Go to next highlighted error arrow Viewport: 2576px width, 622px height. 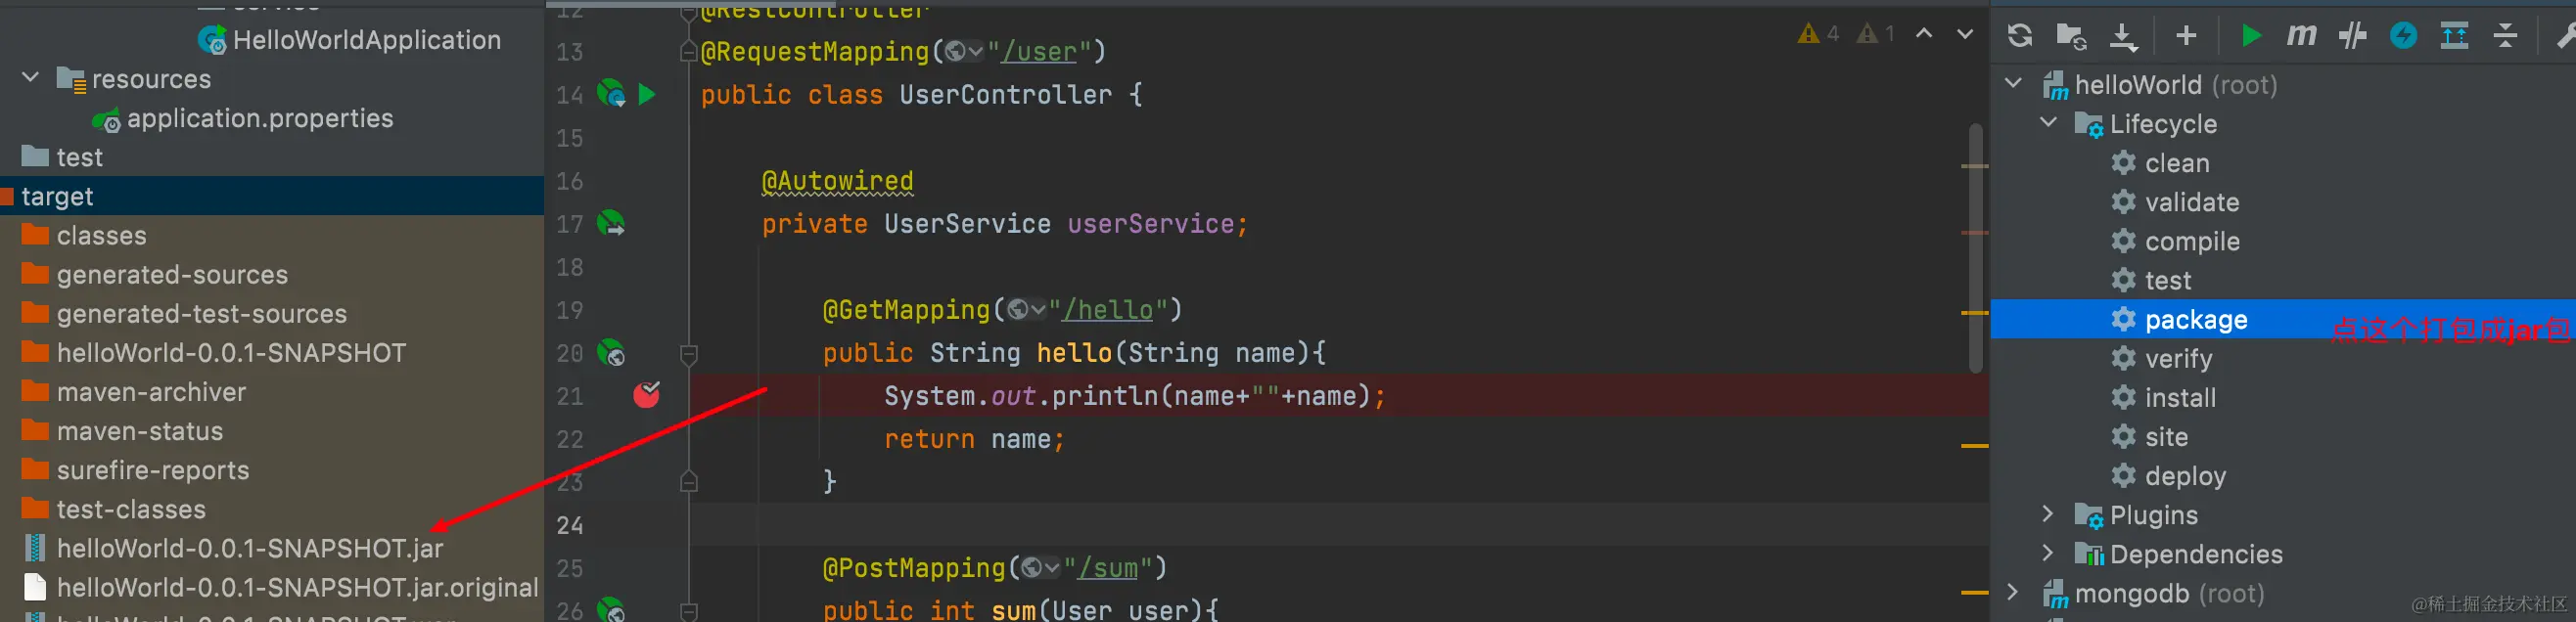pyautogui.click(x=1965, y=33)
